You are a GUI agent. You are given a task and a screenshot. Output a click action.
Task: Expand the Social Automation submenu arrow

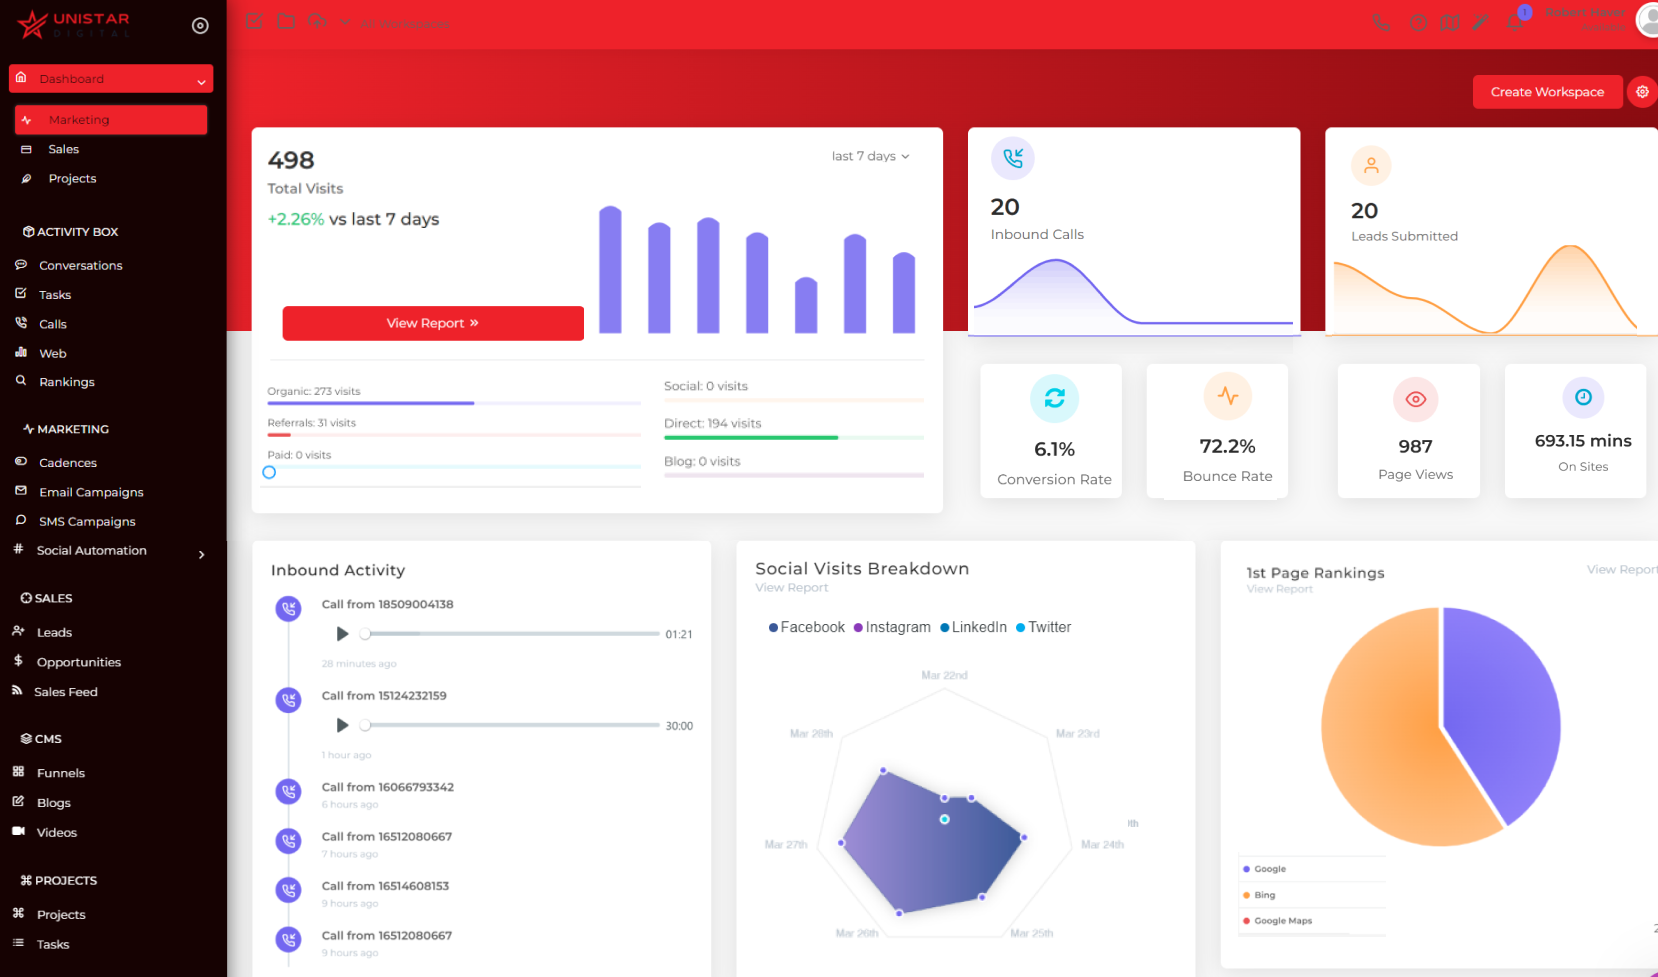(202, 554)
